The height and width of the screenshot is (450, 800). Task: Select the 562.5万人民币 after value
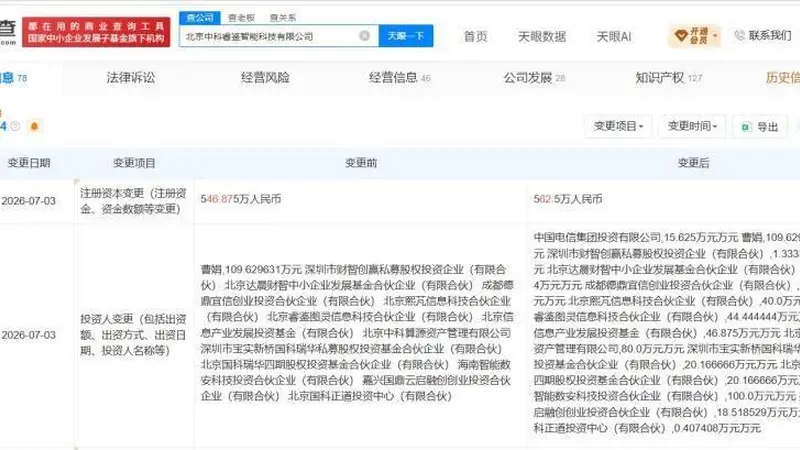coord(568,199)
